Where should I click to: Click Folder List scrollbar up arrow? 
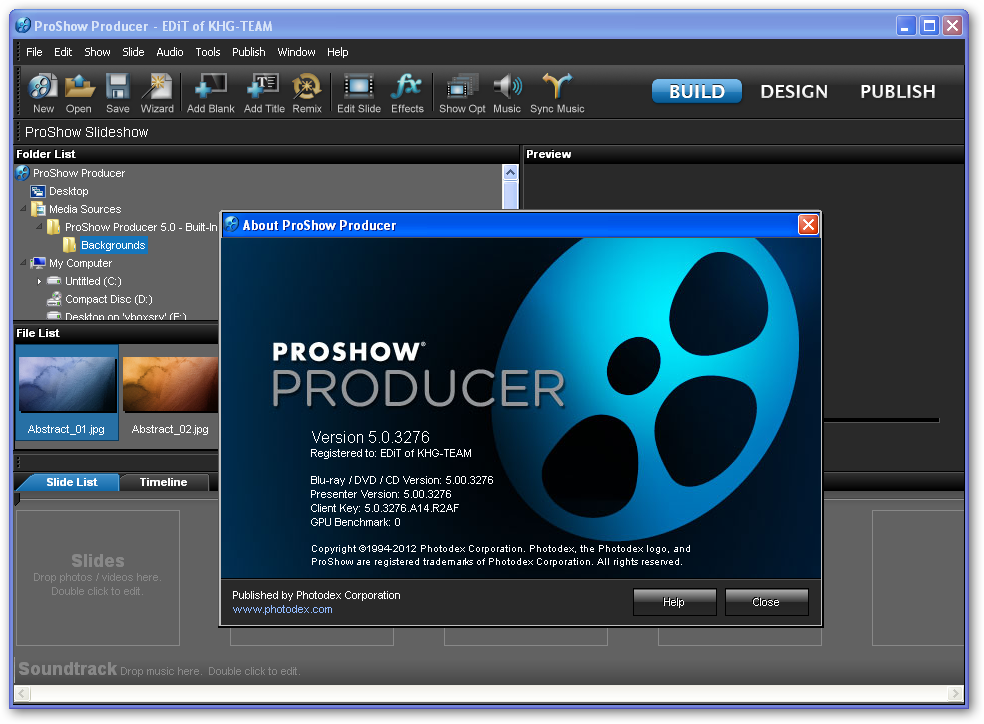(x=510, y=172)
